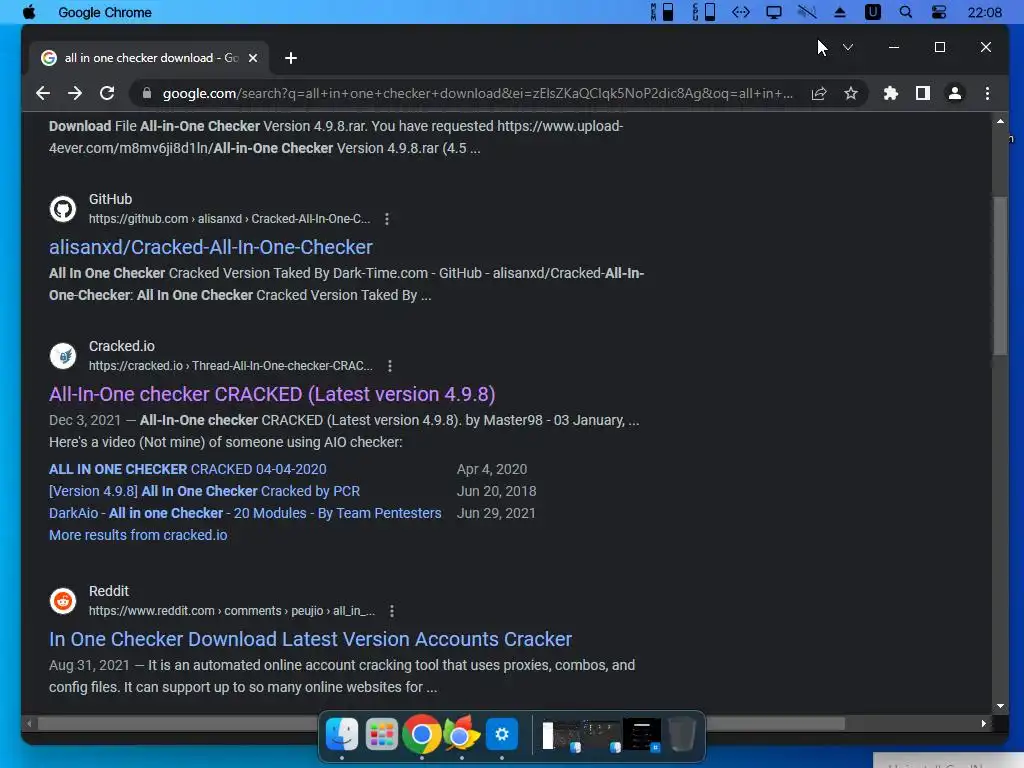The height and width of the screenshot is (768, 1024).
Task: Open the Chrome three-dot menu
Action: pos(987,93)
